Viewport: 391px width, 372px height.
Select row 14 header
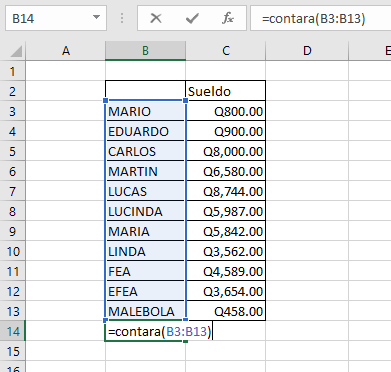pos(13,331)
